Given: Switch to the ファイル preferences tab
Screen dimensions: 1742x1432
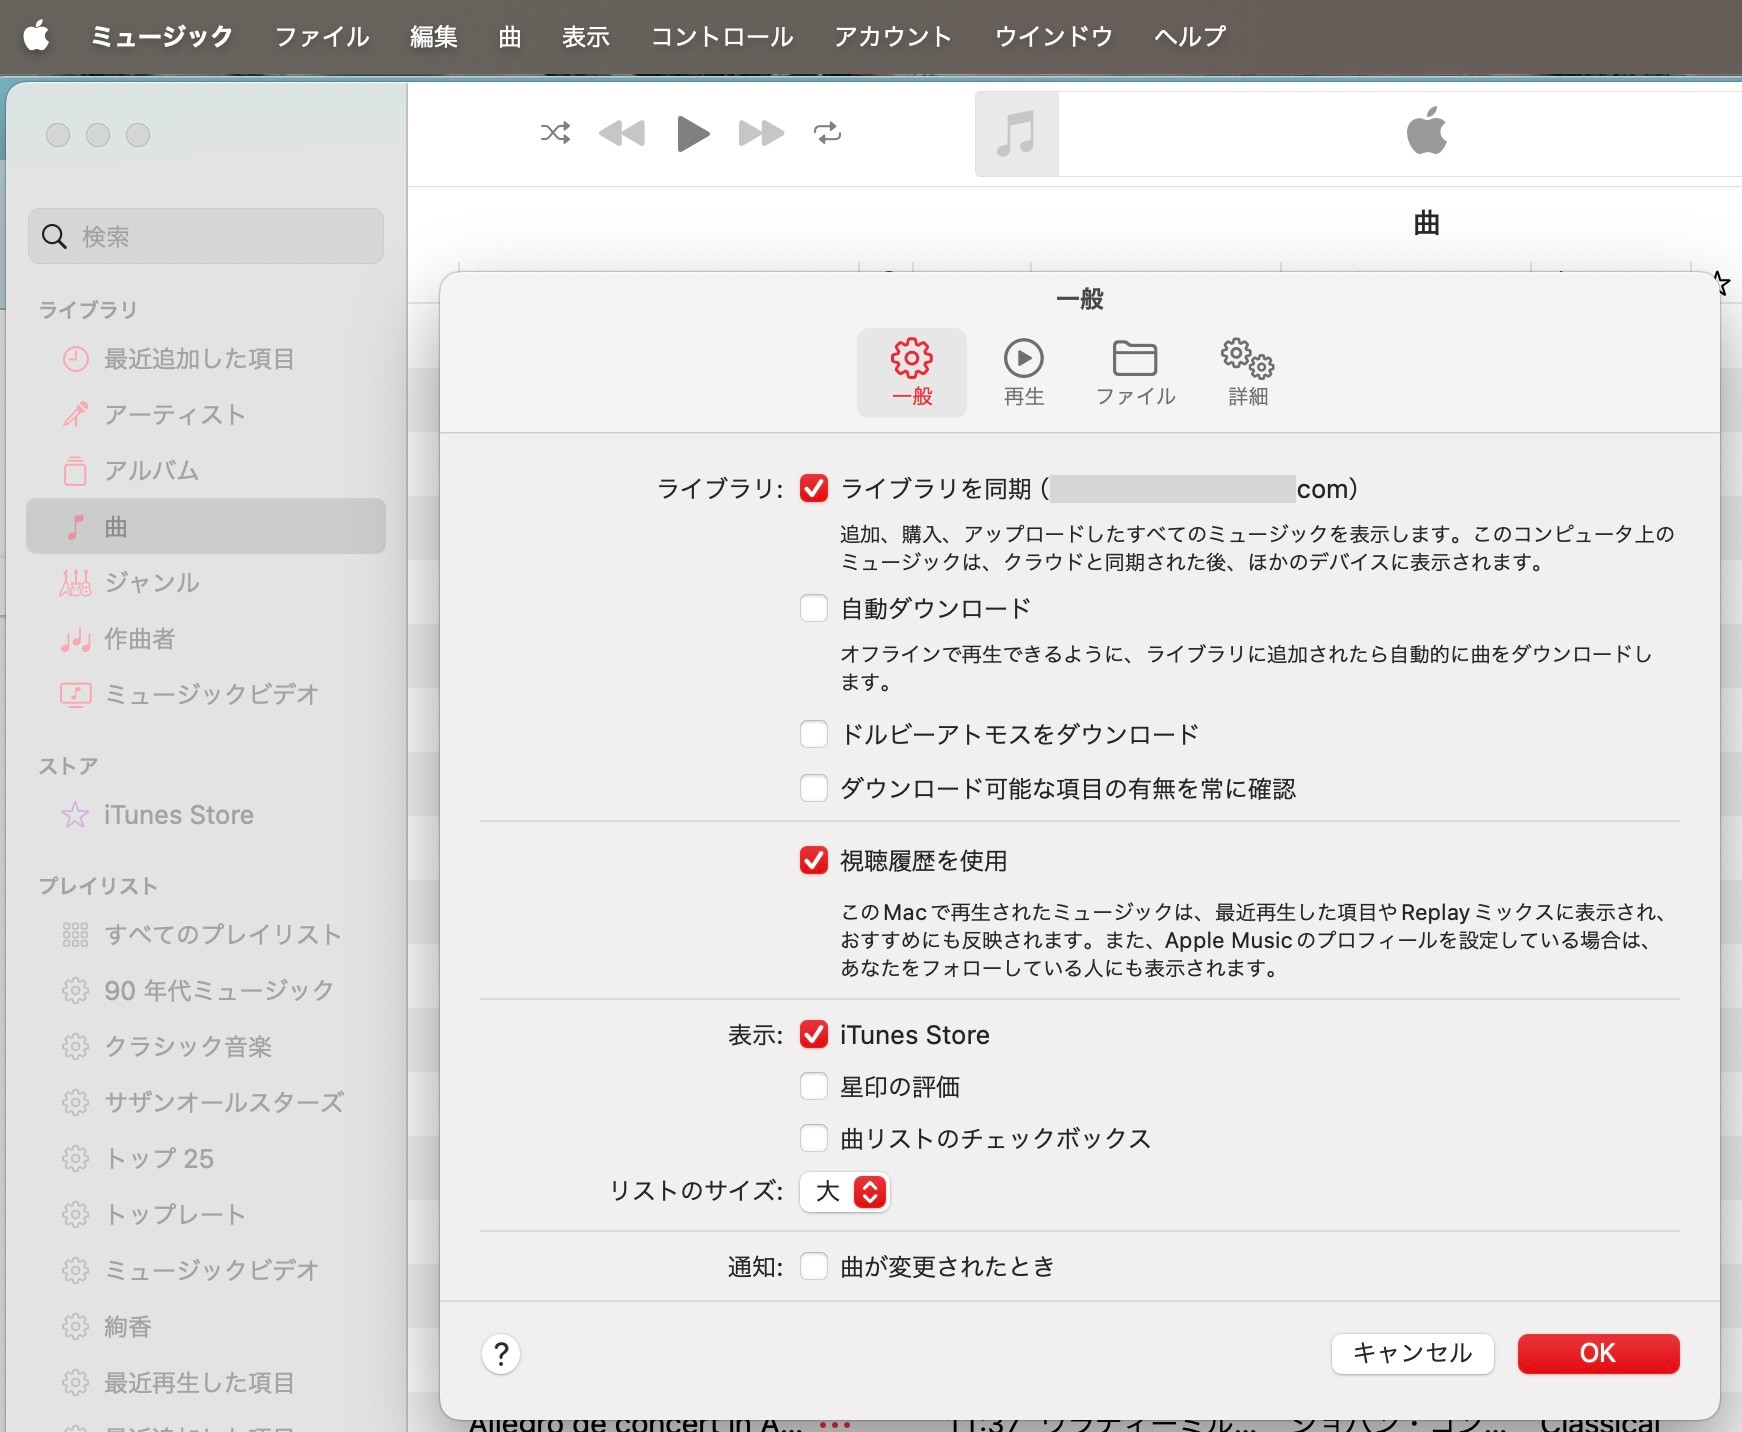Looking at the screenshot, I should 1135,372.
